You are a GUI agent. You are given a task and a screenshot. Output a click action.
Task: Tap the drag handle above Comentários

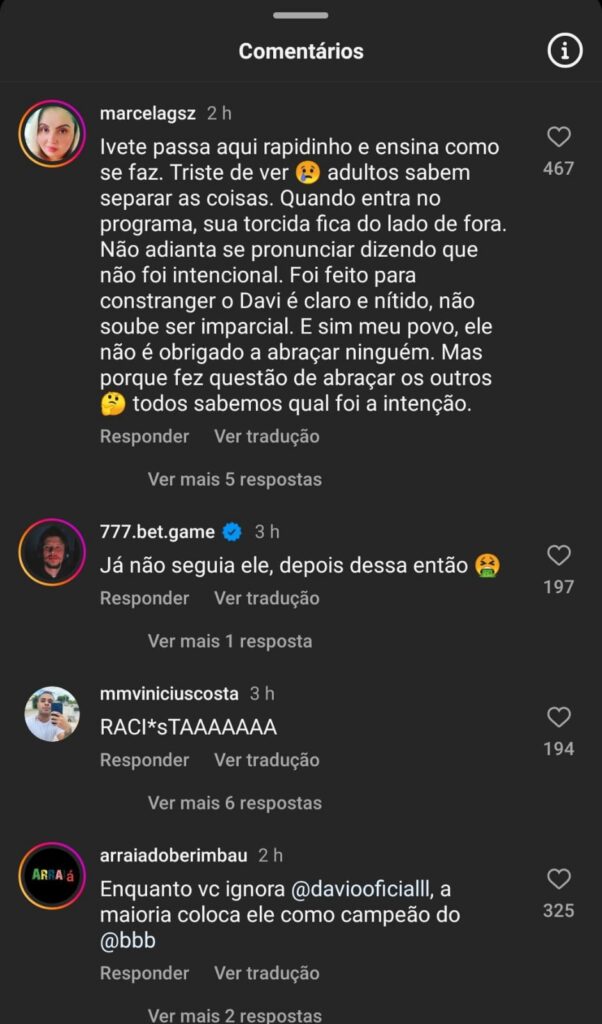pos(300,15)
